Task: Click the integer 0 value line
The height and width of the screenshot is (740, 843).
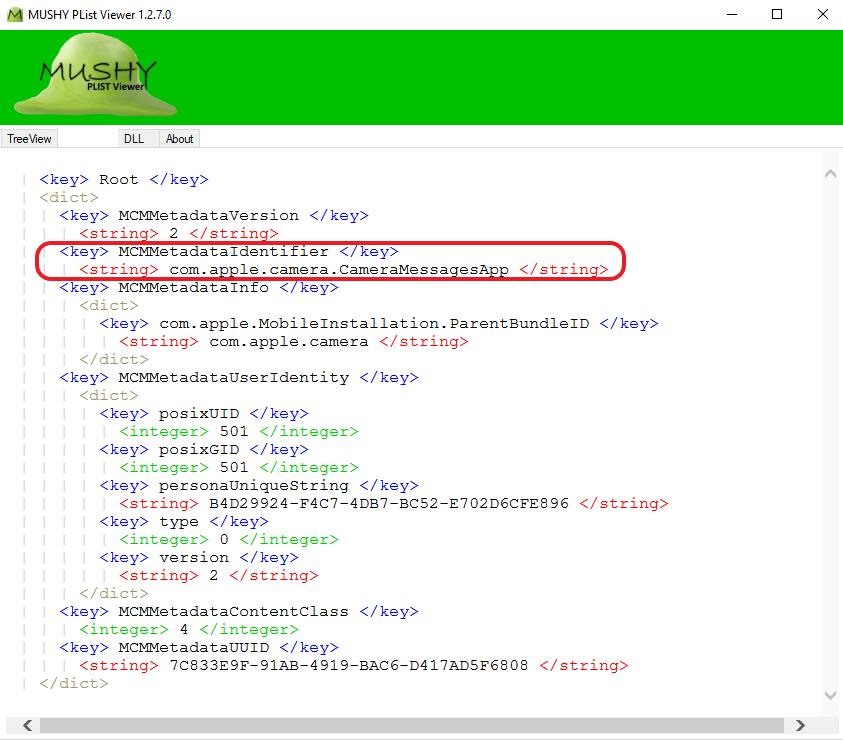Action: tap(229, 539)
